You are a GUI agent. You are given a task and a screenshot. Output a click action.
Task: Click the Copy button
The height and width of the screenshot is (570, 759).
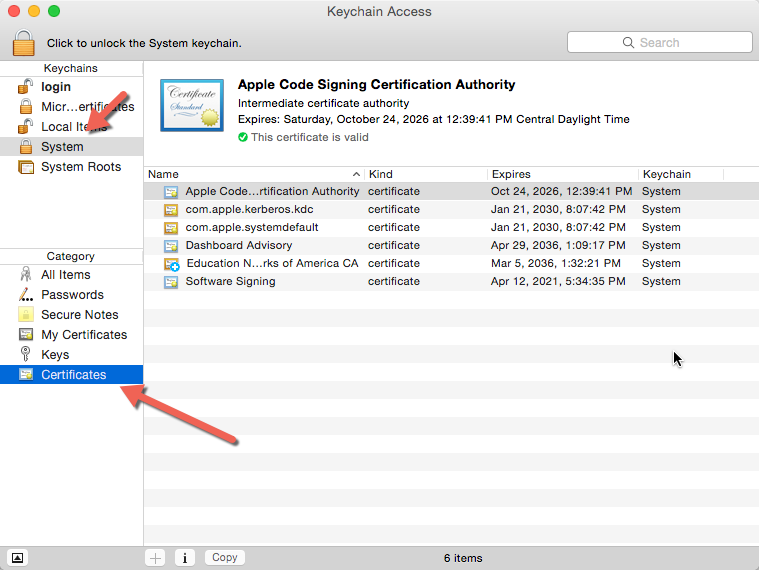[225, 557]
